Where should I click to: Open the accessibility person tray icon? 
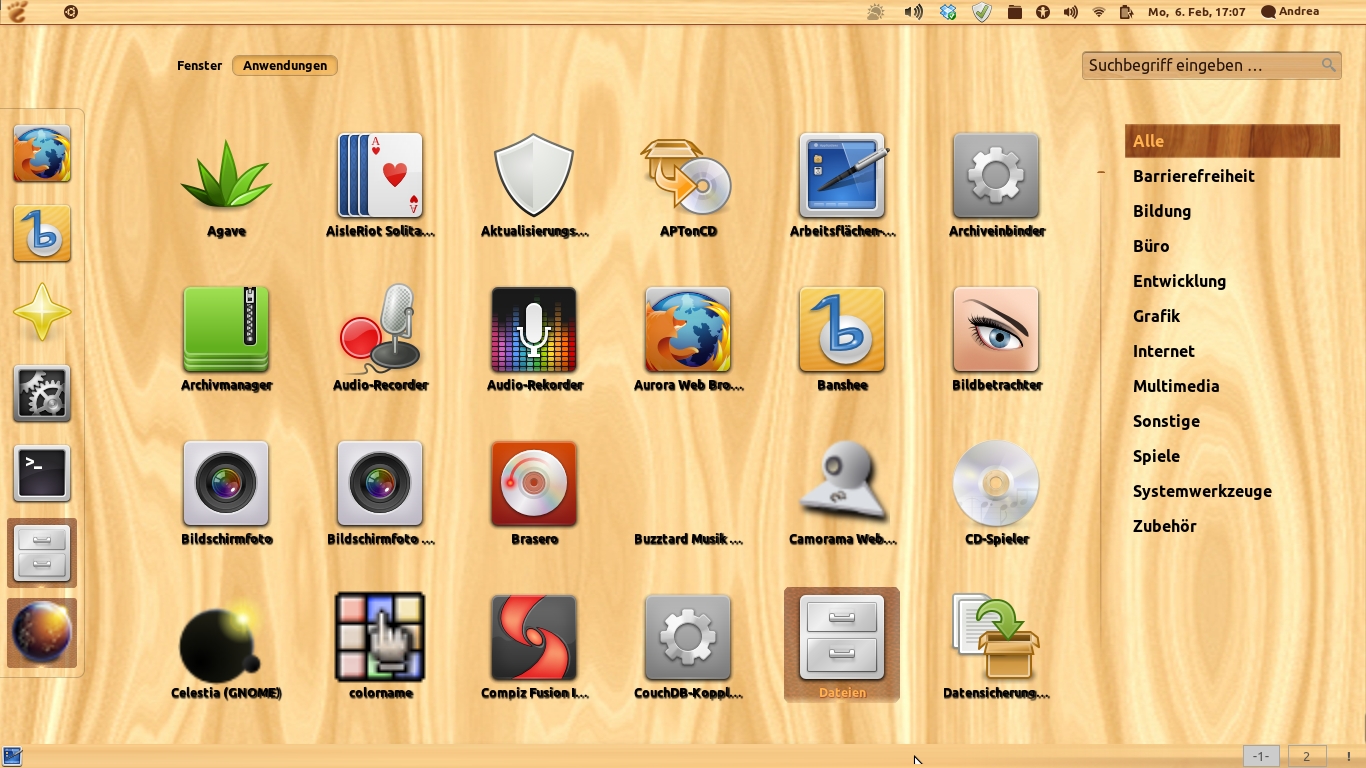pos(1043,12)
